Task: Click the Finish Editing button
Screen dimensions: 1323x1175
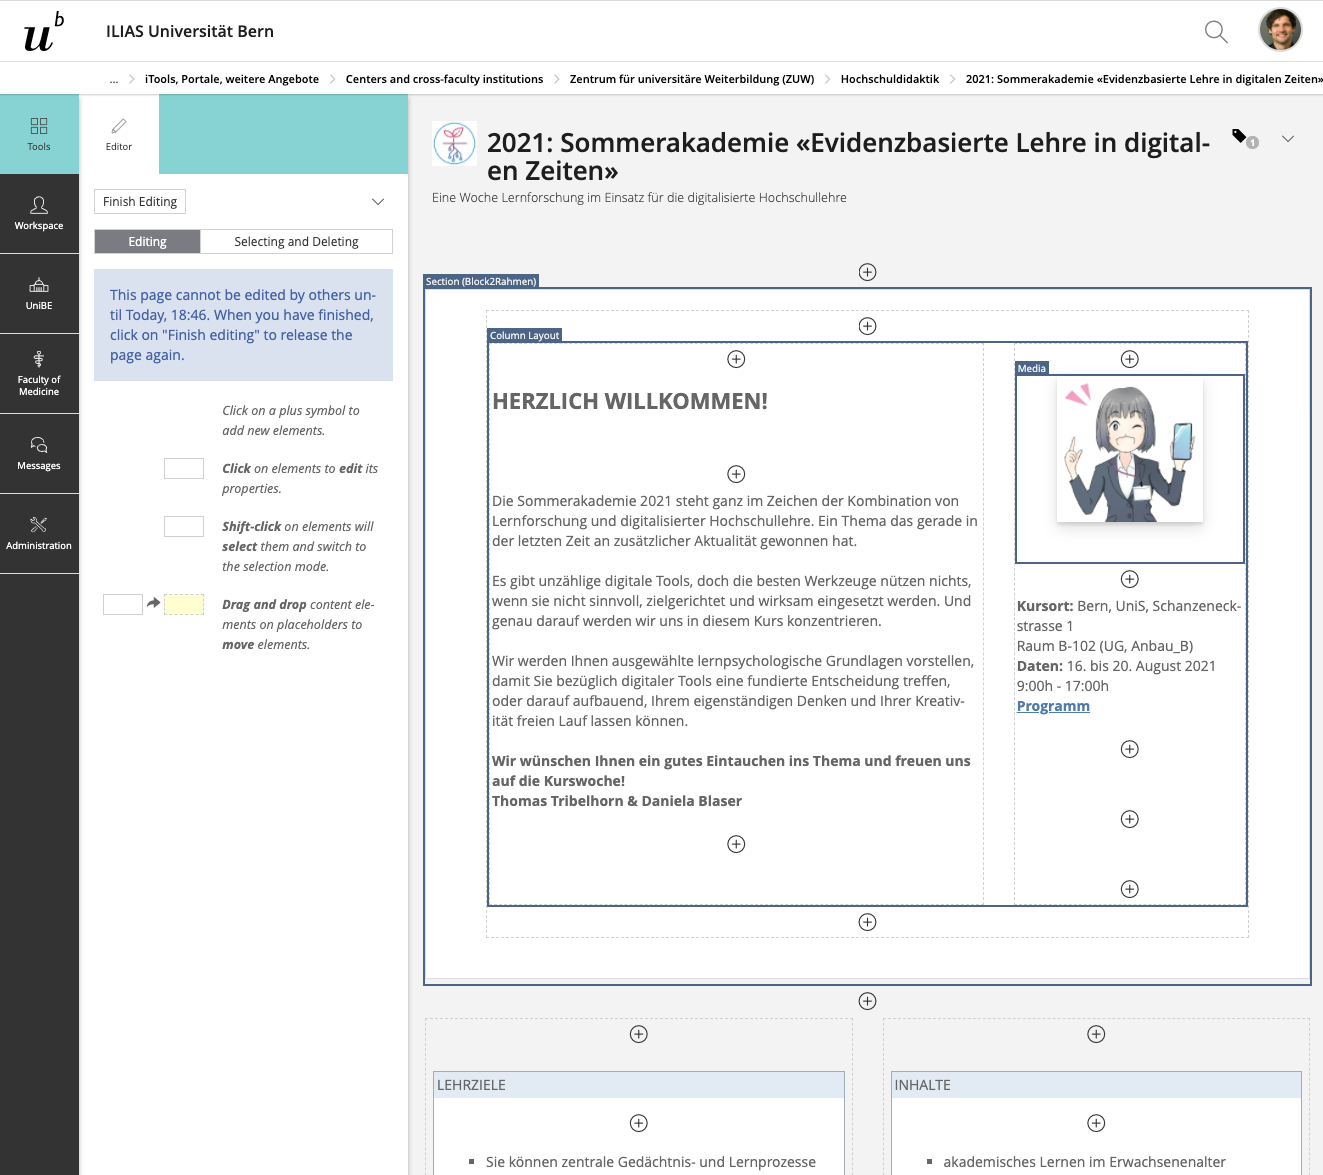Action: [x=140, y=202]
